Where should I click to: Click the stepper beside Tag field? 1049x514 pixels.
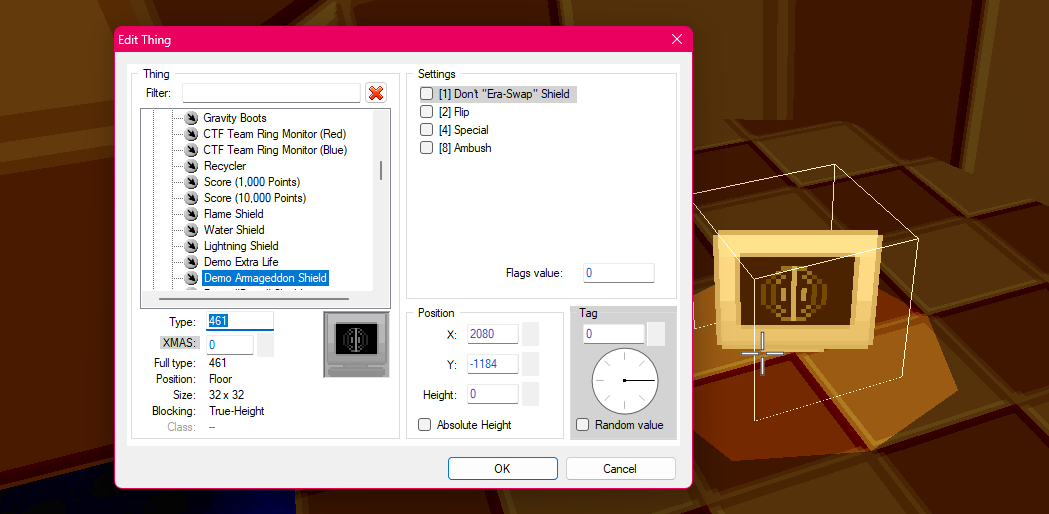(x=656, y=334)
